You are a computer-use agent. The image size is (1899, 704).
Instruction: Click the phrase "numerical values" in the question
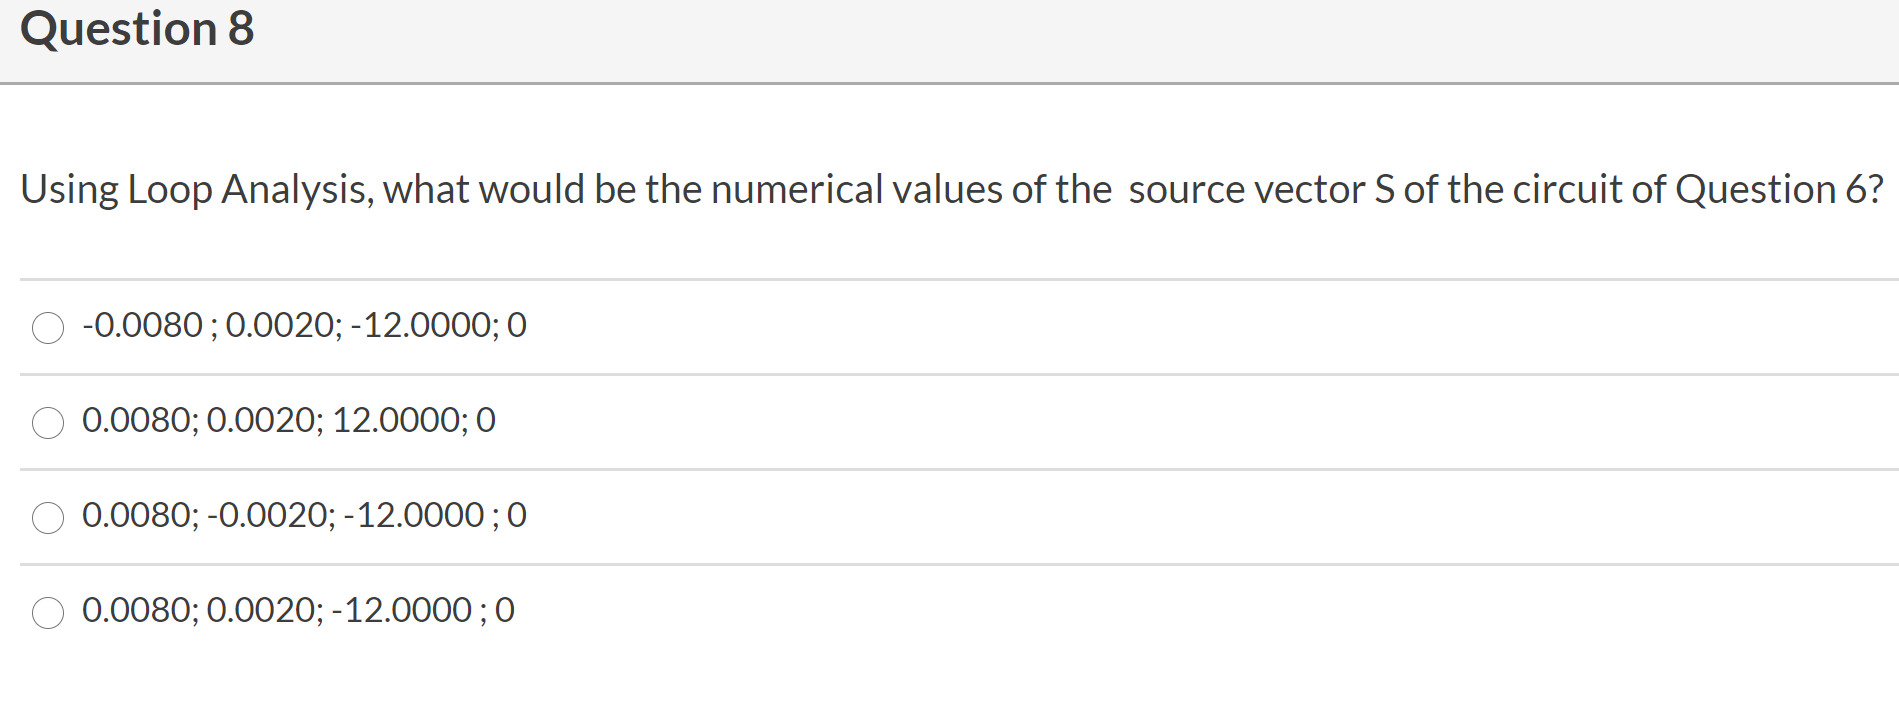coord(856,189)
